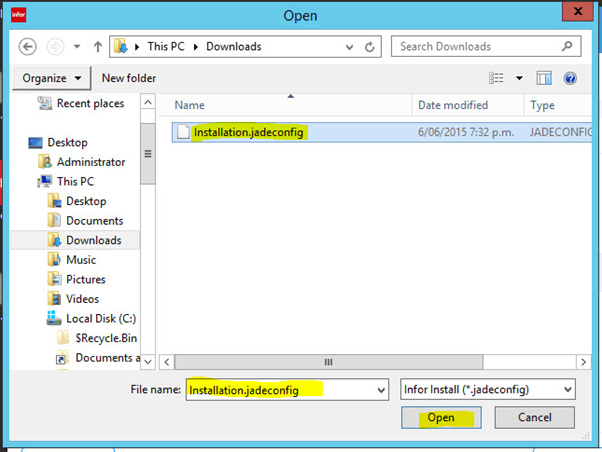This screenshot has height=452, width=602.
Task: Select Downloads in the navigation tree
Action: coord(93,240)
